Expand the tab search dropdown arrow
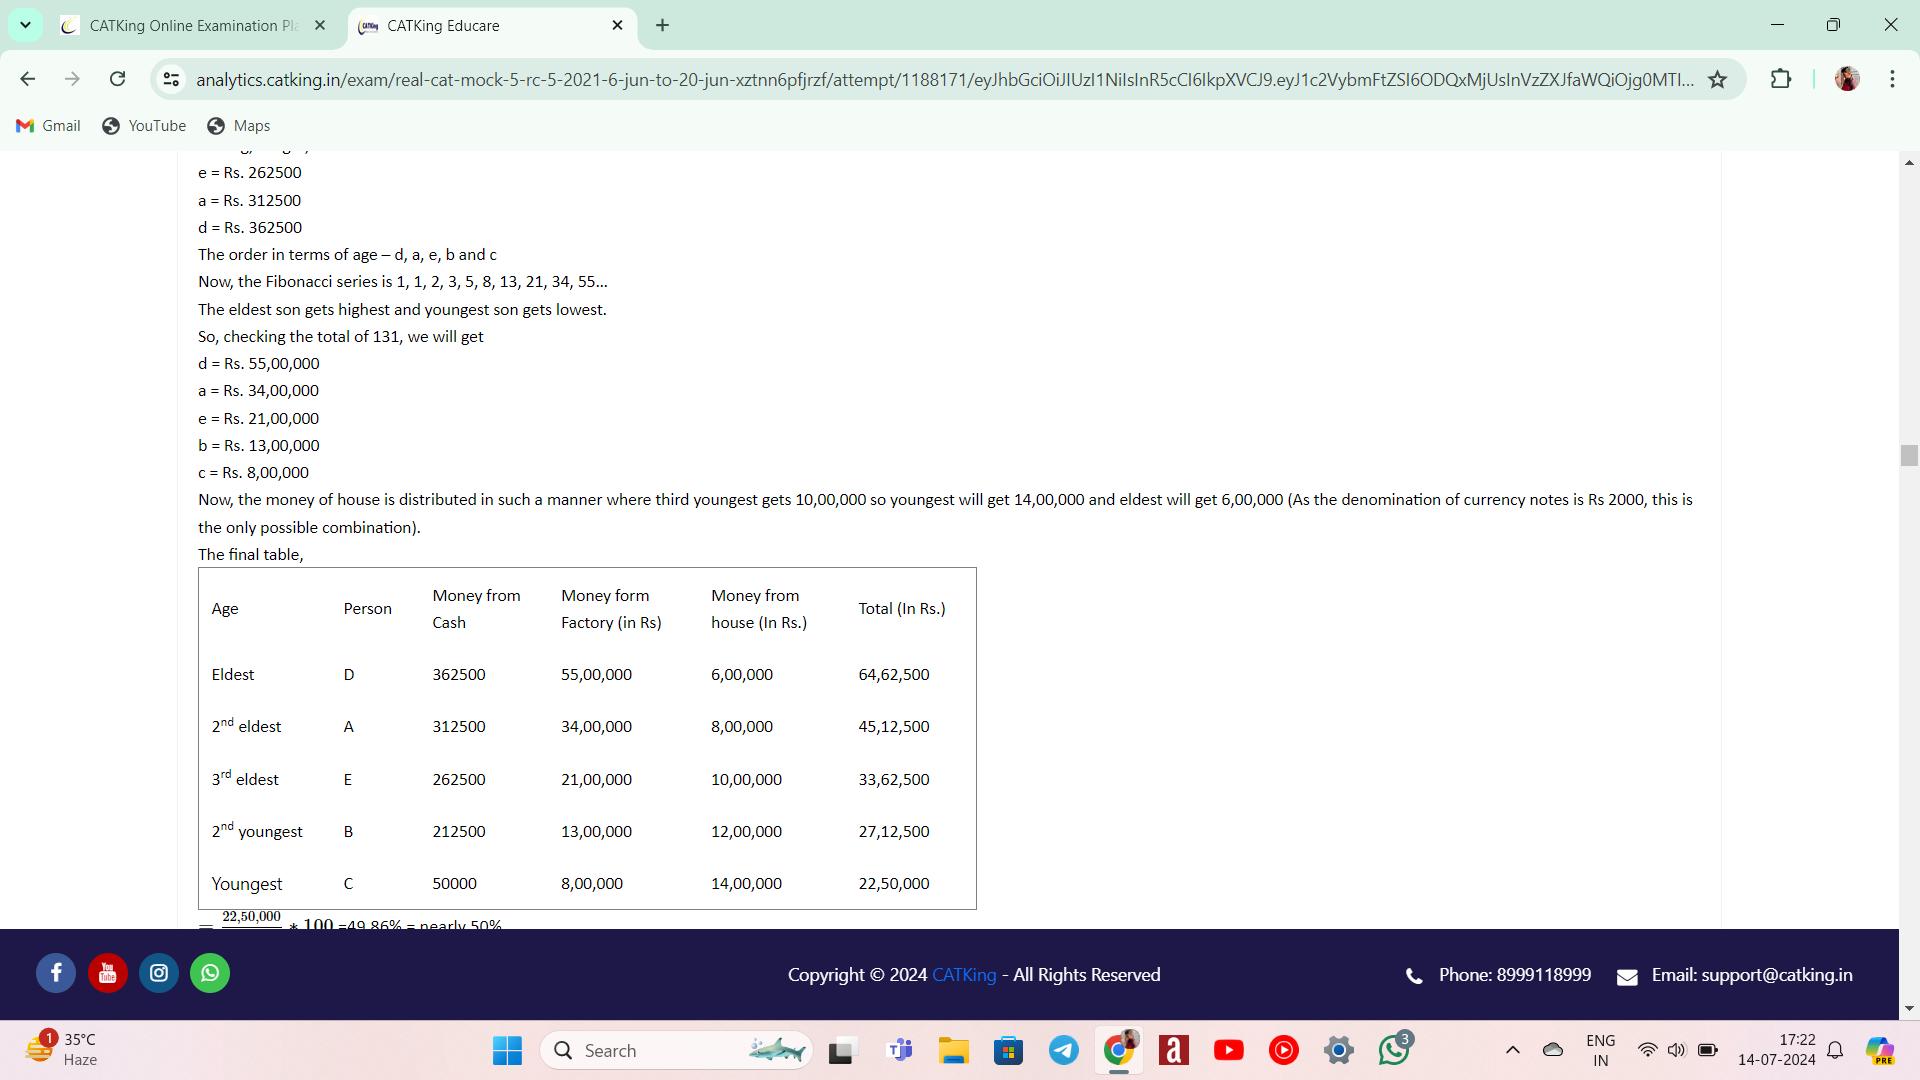This screenshot has height=1080, width=1920. point(25,25)
